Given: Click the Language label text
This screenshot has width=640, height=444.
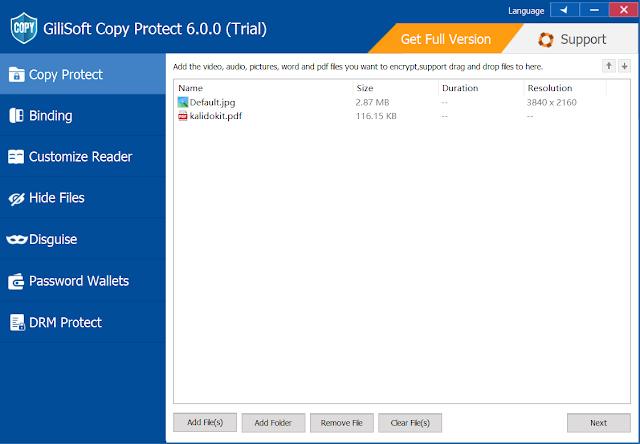Looking at the screenshot, I should click(526, 11).
